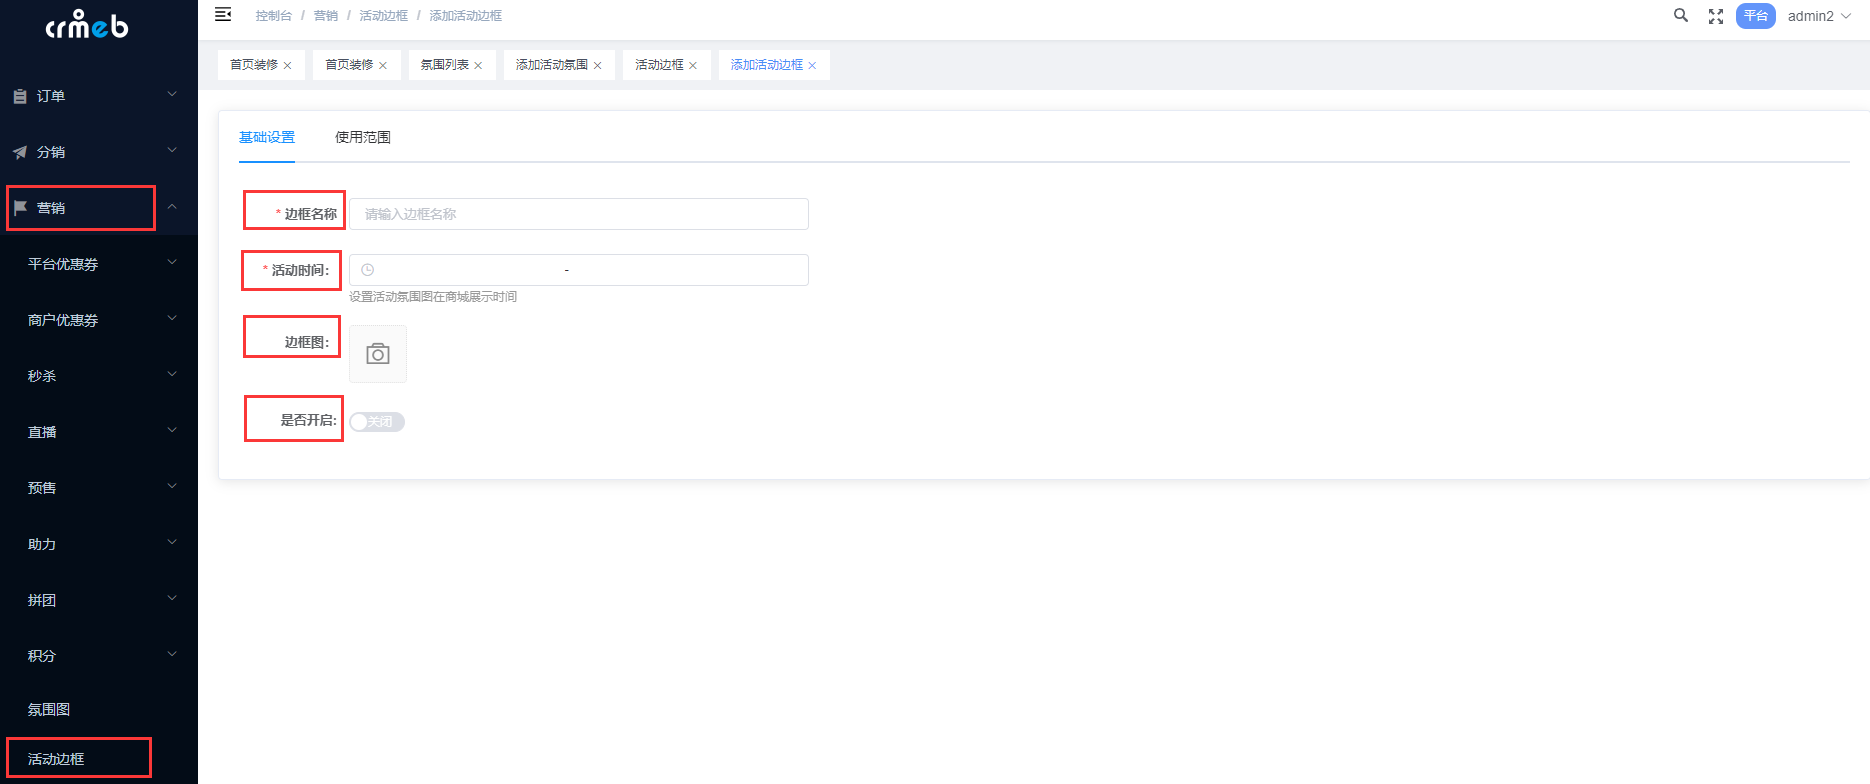1870x784 pixels.
Task: Select the 基础设置 tab
Action: tap(267, 137)
